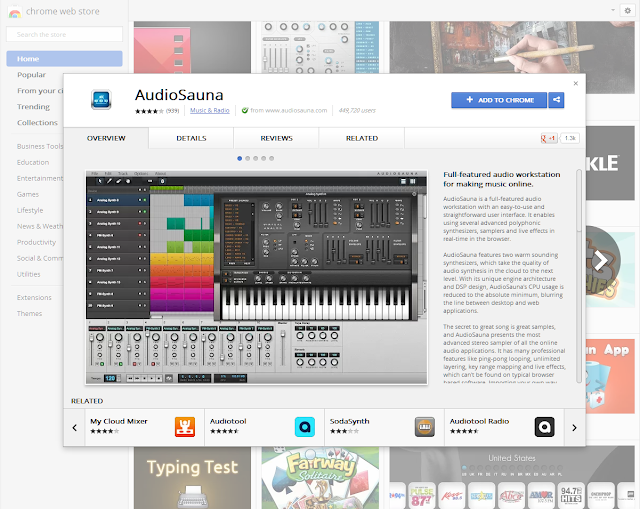Select Trending in the store sidebar
Screen dimensions: 640x509
pyautogui.click(x=33, y=107)
